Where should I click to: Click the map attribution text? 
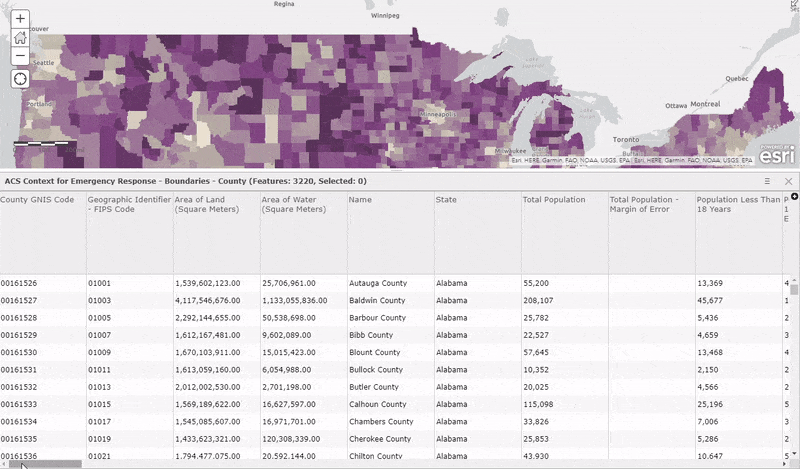632,160
